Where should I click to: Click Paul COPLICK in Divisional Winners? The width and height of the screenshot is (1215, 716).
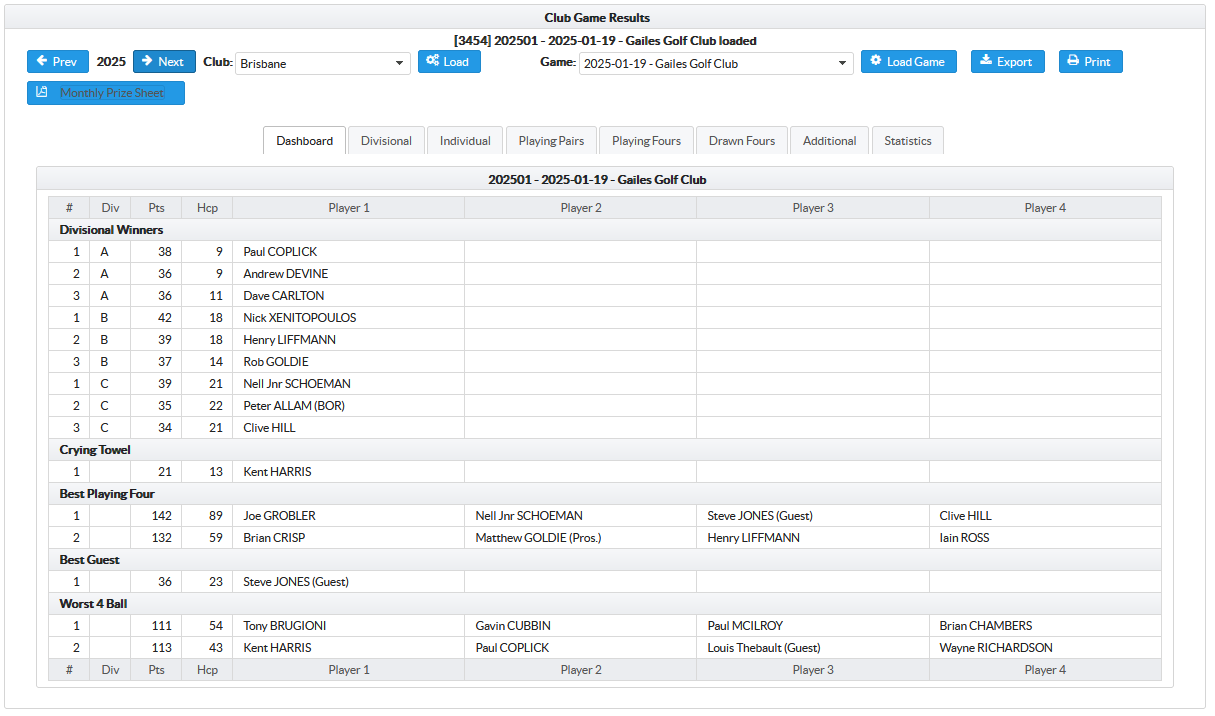pos(280,252)
